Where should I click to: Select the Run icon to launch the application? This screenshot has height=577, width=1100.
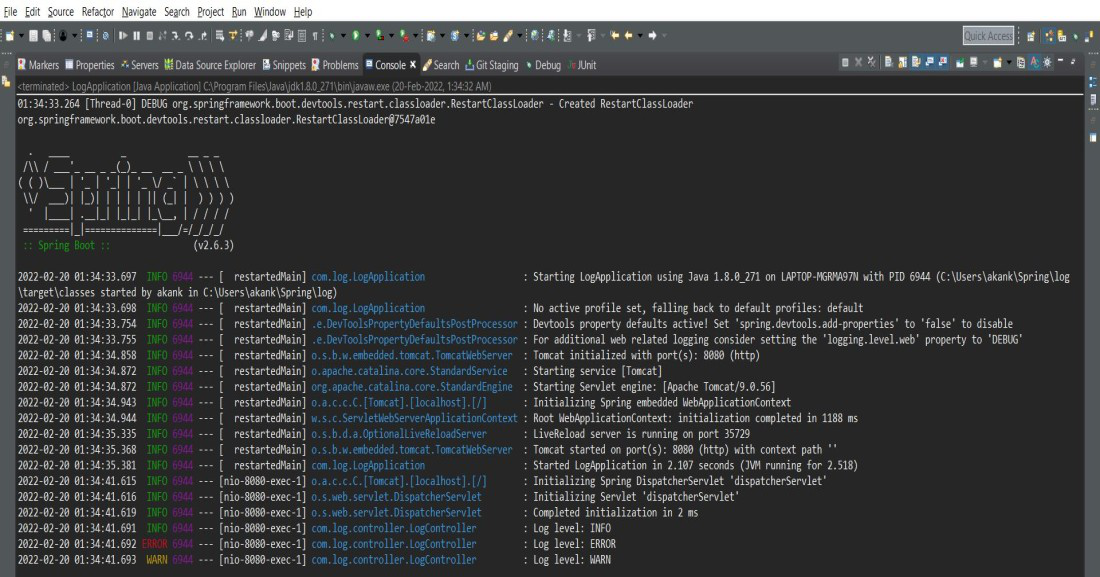coord(355,35)
